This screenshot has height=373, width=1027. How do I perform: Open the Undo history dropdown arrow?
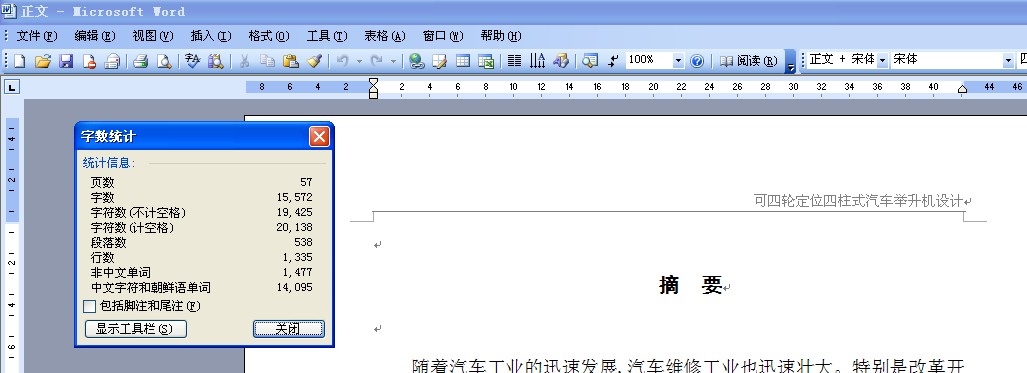359,61
